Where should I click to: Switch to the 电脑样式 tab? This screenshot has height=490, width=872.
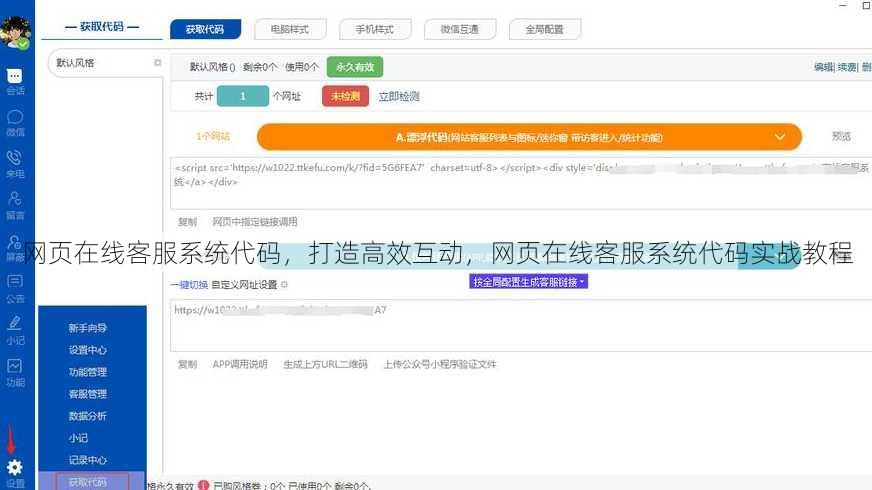(x=290, y=29)
